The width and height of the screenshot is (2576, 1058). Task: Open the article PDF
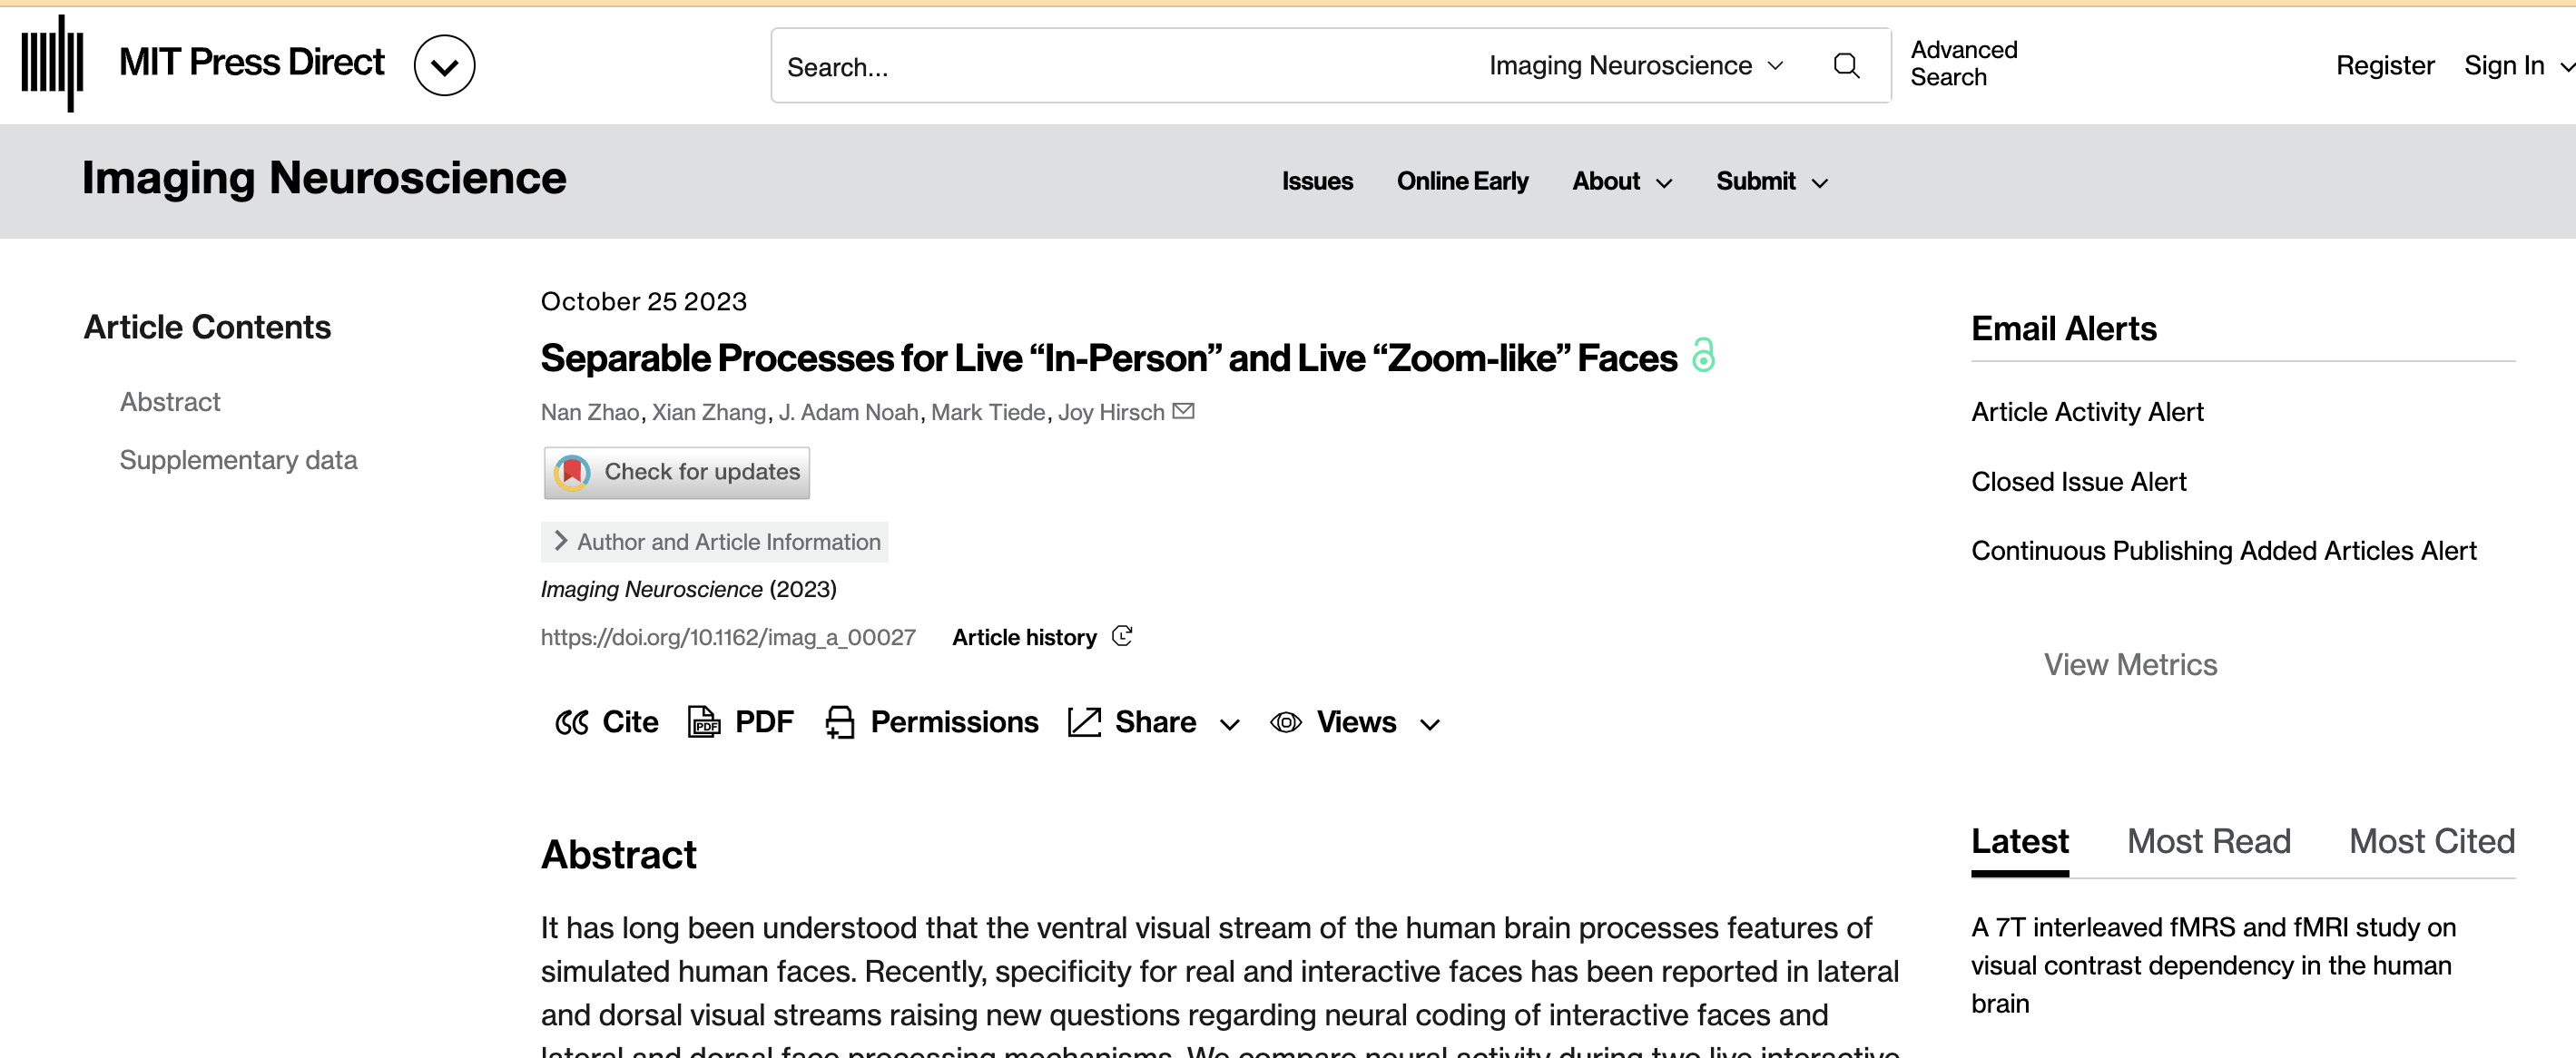click(706, 722)
